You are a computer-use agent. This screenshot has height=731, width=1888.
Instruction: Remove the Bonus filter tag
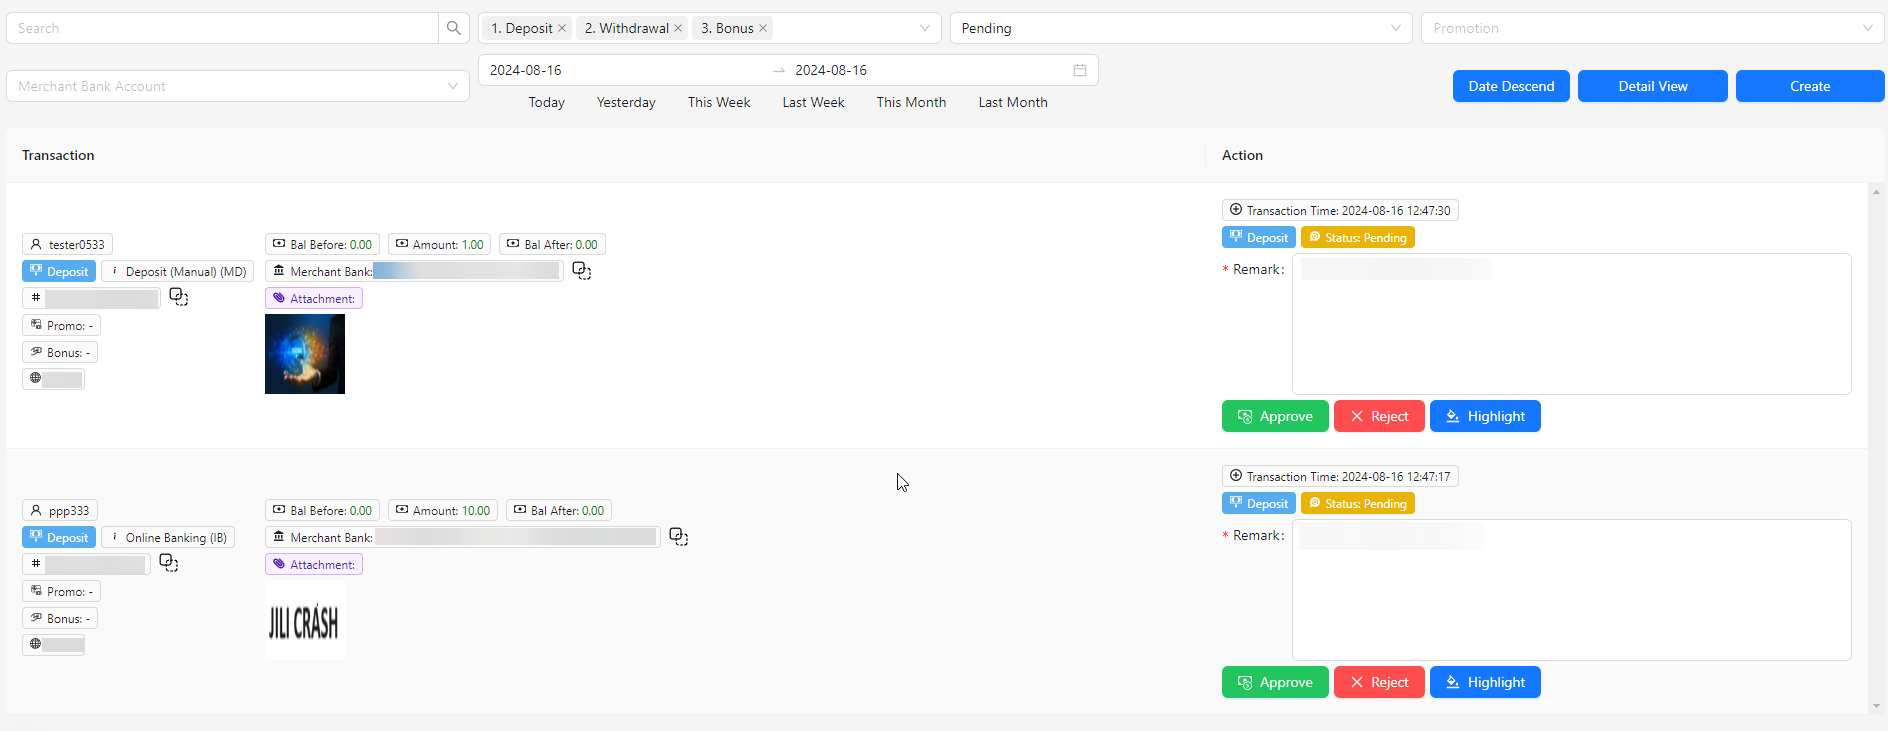click(x=763, y=28)
